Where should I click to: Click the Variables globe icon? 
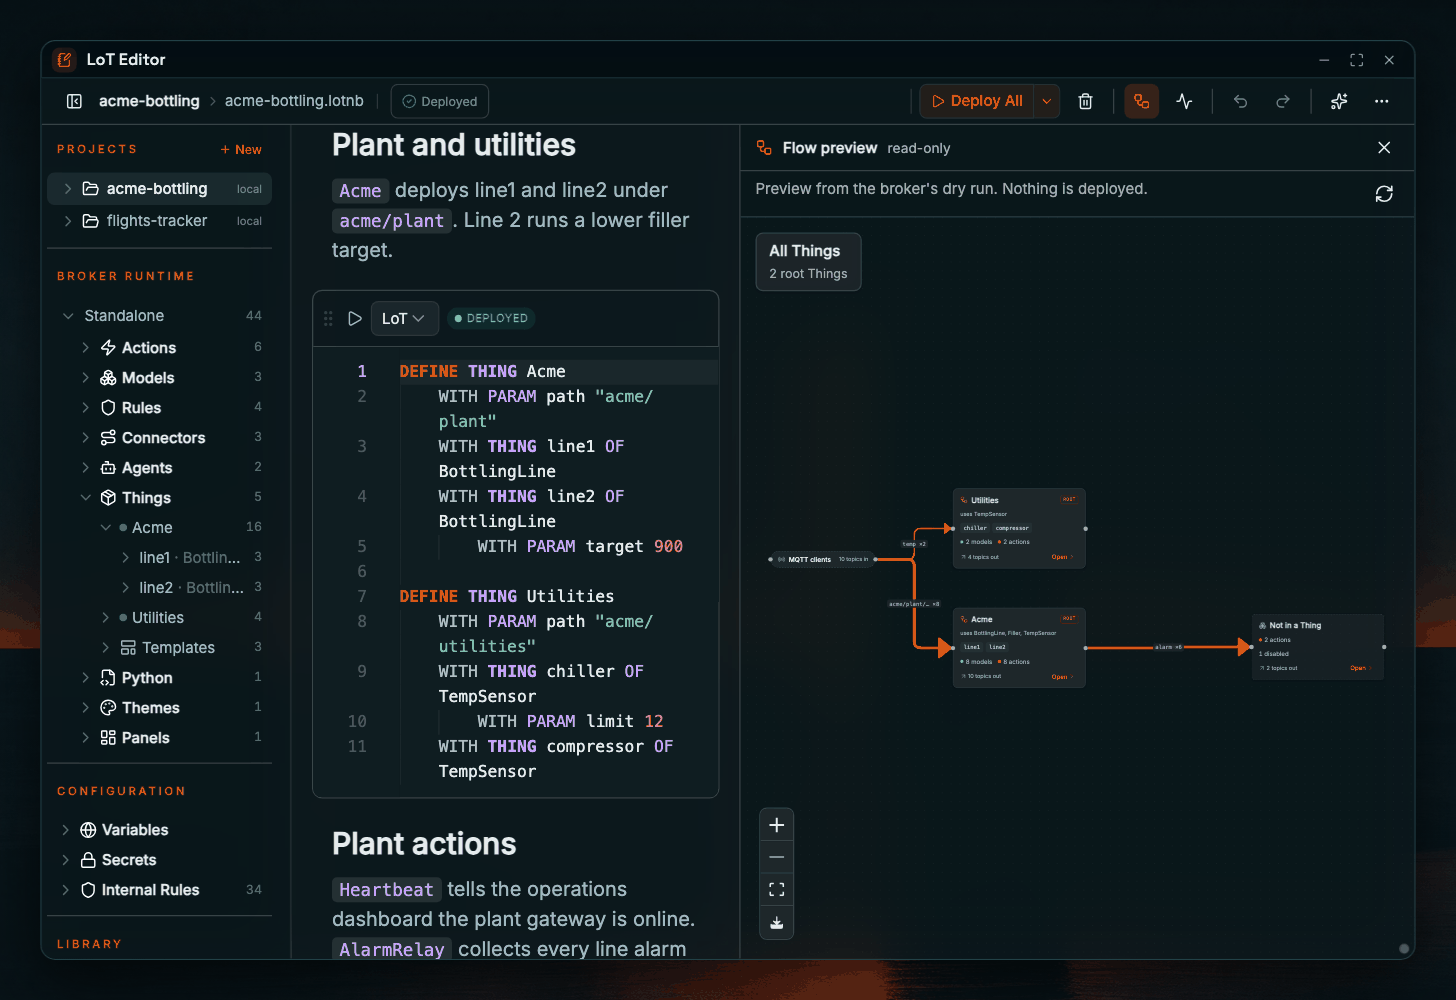click(x=88, y=830)
